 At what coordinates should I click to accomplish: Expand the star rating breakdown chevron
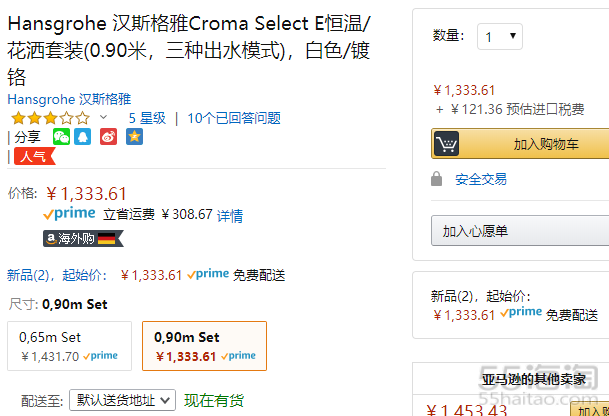click(103, 118)
